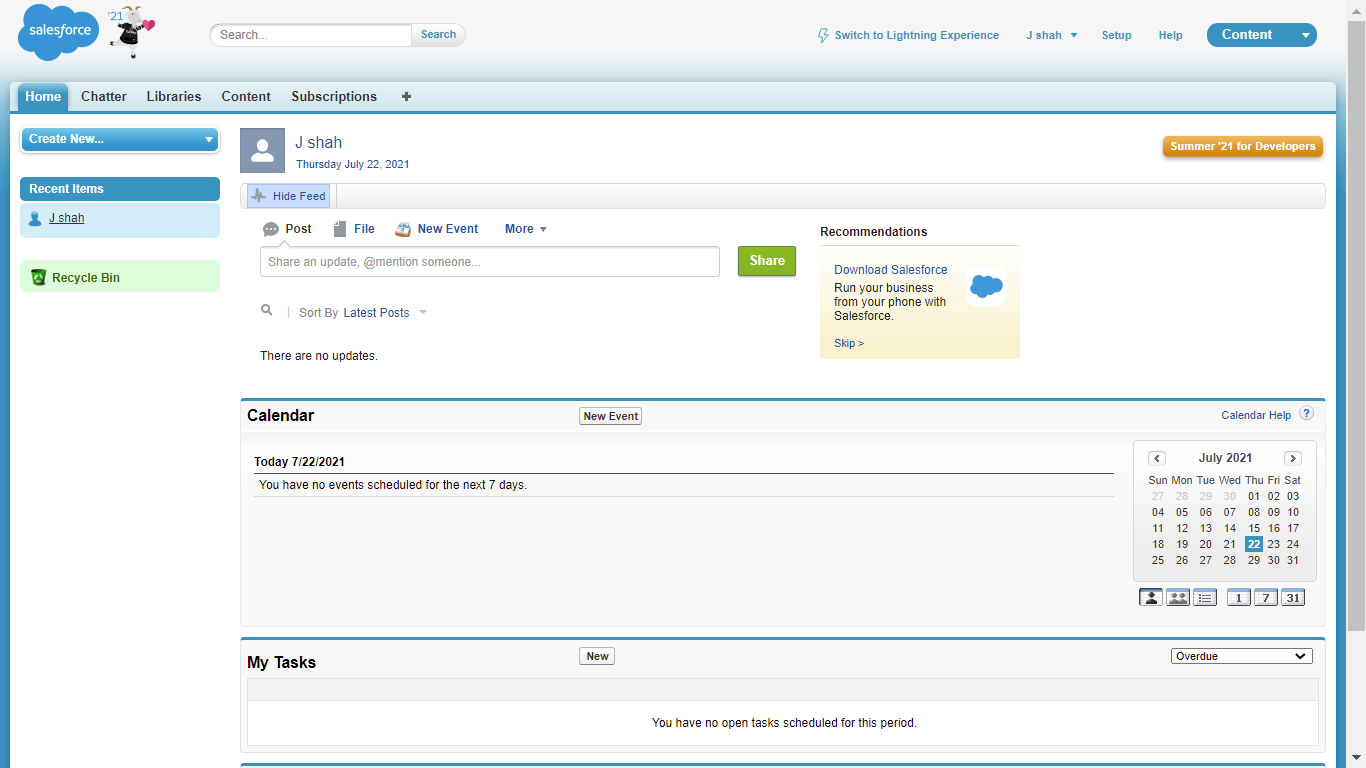
Task: Open the Setup link
Action: (1117, 35)
